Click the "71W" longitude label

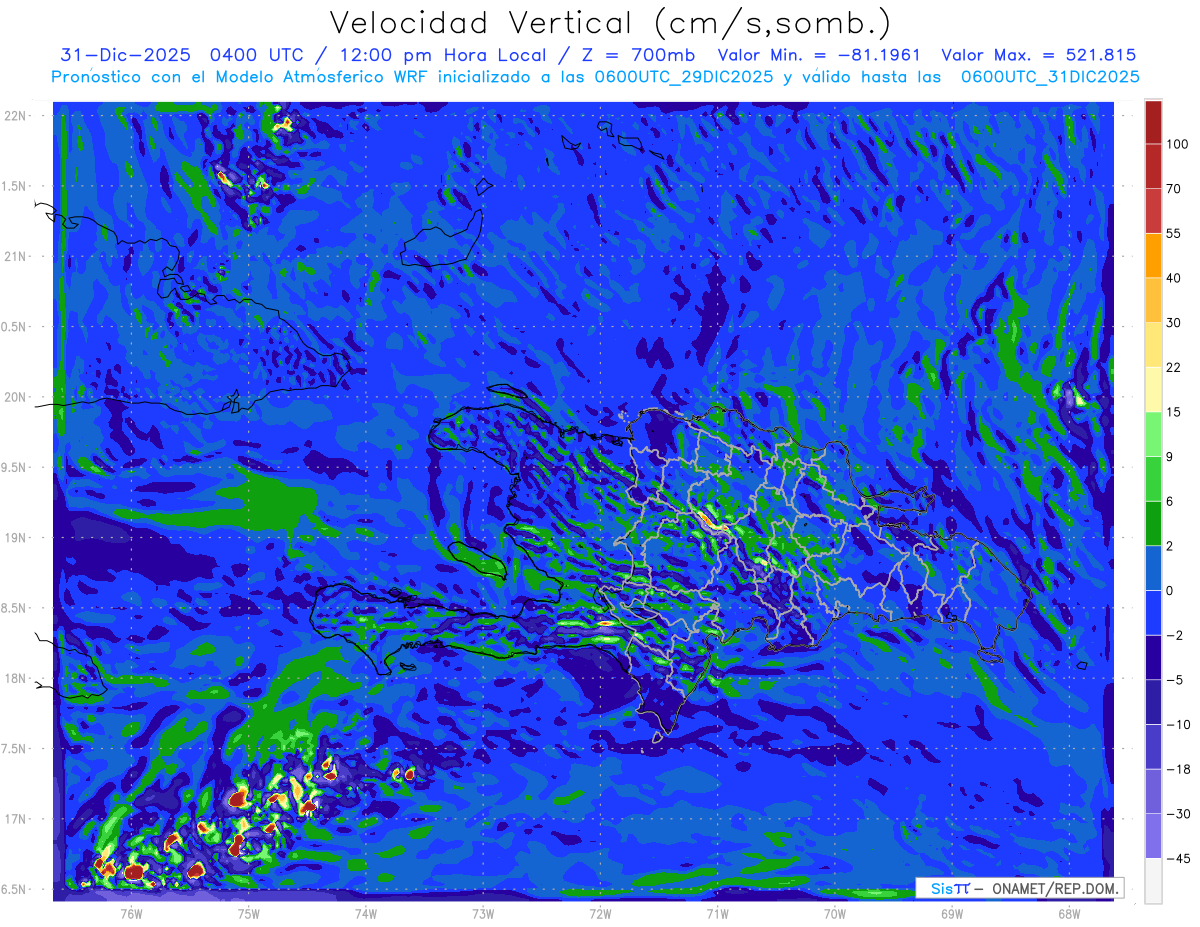click(717, 913)
